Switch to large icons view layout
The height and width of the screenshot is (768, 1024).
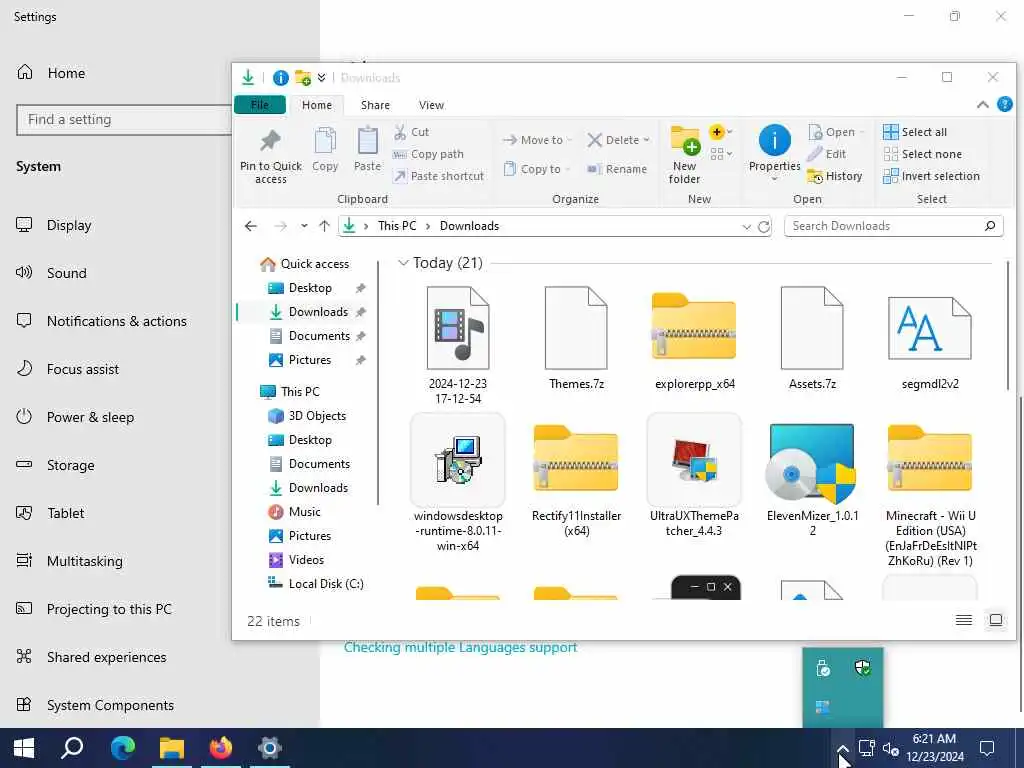click(996, 620)
